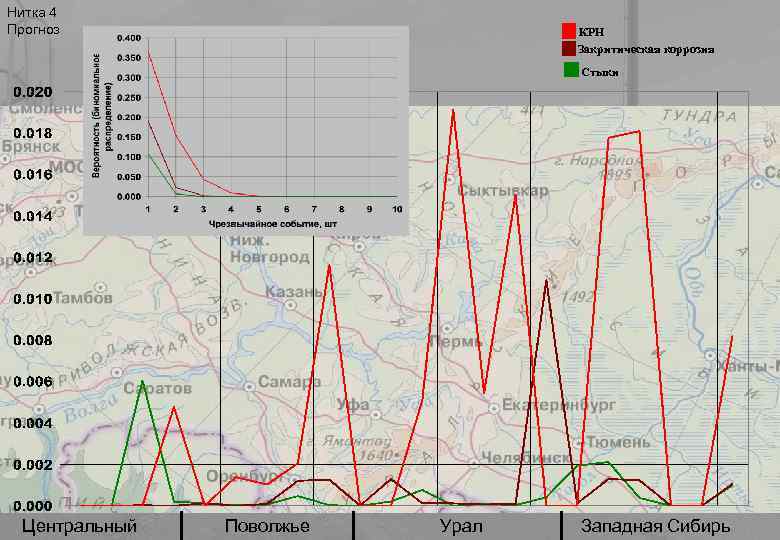Click the dark red Закритическая коррозия swatch
780x540 pixels.
(x=569, y=49)
